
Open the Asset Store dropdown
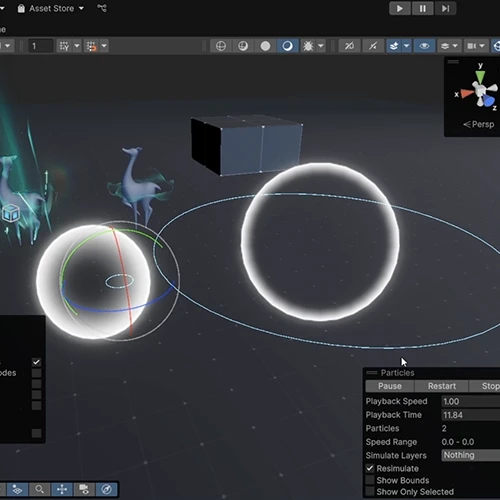click(x=50, y=8)
